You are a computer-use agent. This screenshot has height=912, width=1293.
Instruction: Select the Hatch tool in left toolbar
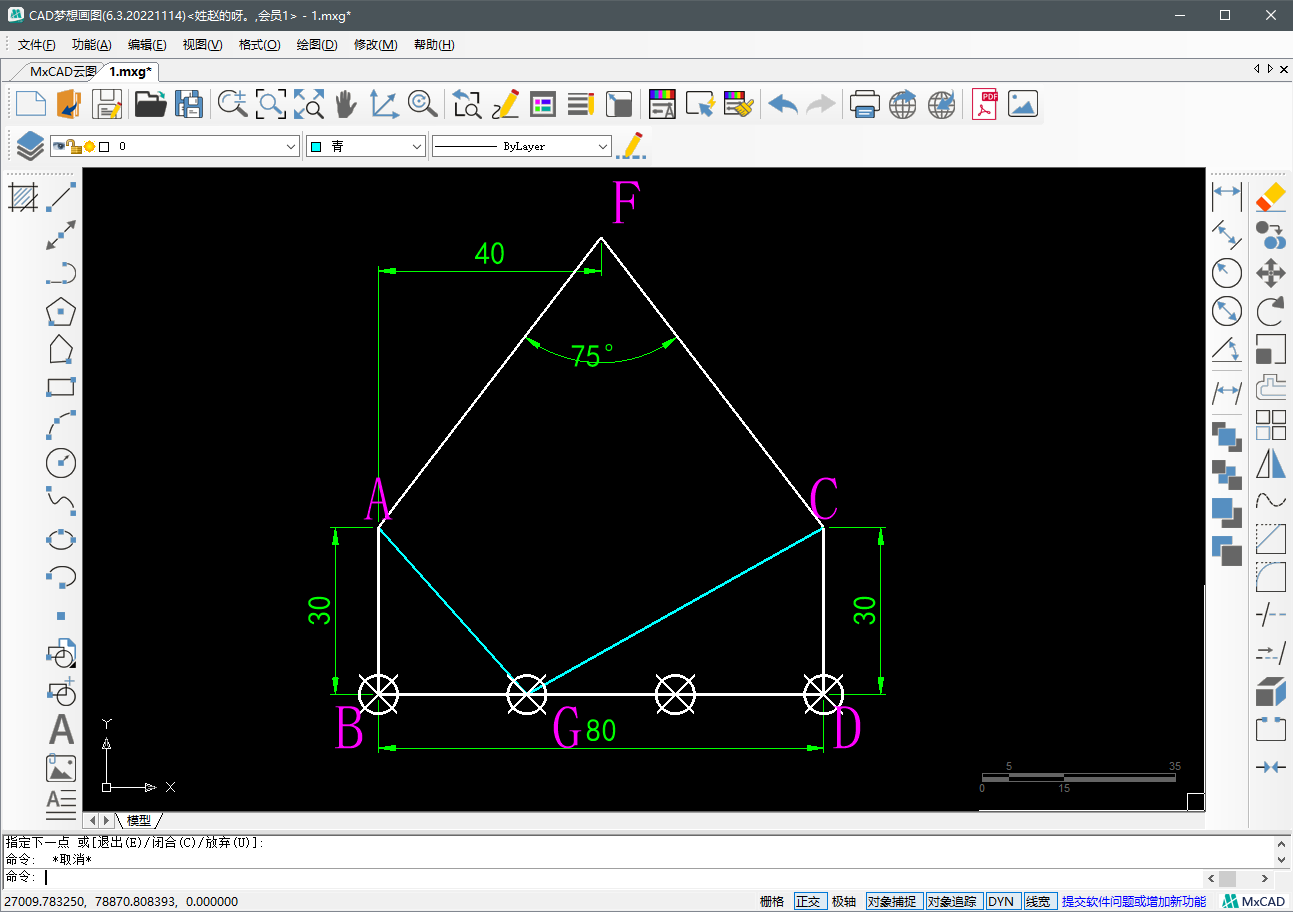pos(24,197)
